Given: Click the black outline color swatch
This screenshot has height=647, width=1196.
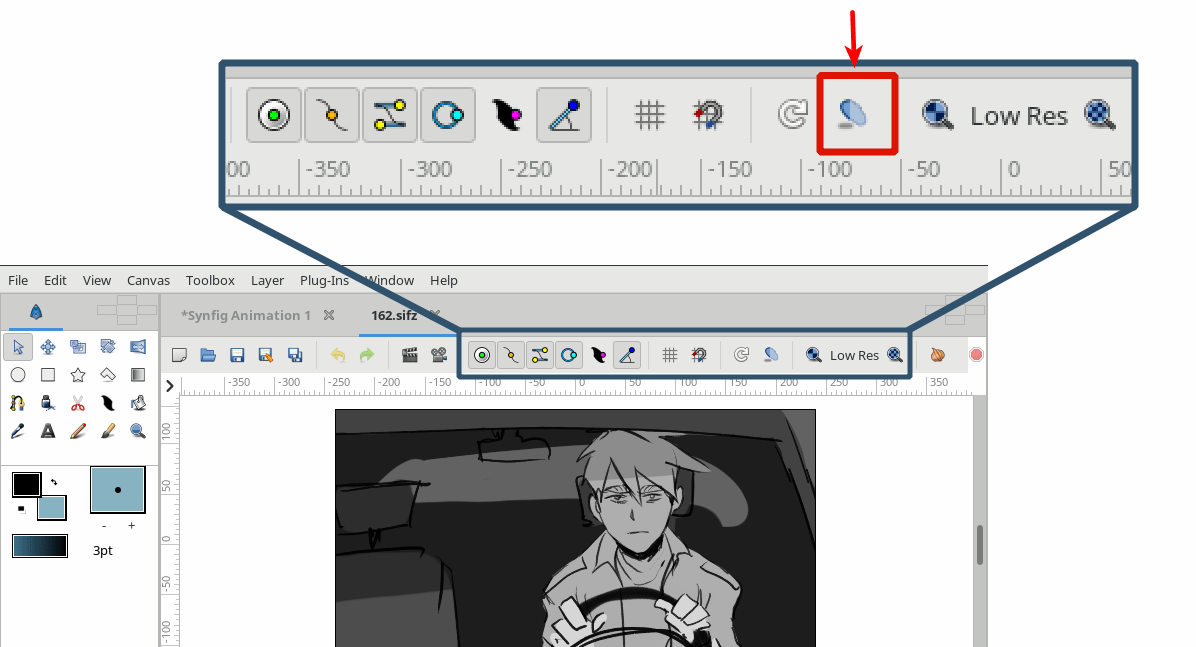Looking at the screenshot, I should click(26, 484).
